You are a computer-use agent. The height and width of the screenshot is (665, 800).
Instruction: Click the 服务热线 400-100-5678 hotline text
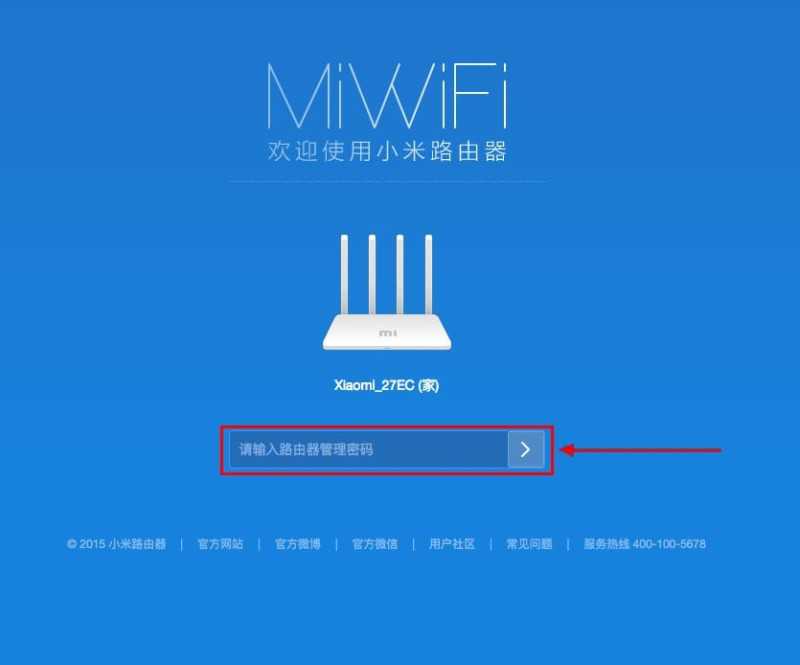[645, 544]
